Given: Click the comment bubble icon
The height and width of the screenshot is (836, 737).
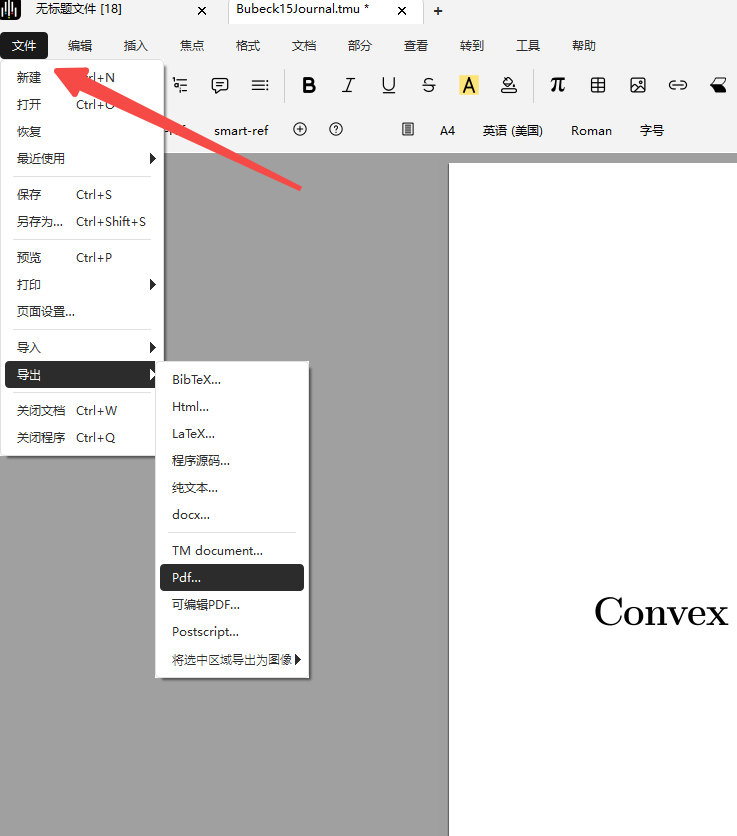Looking at the screenshot, I should tap(220, 86).
